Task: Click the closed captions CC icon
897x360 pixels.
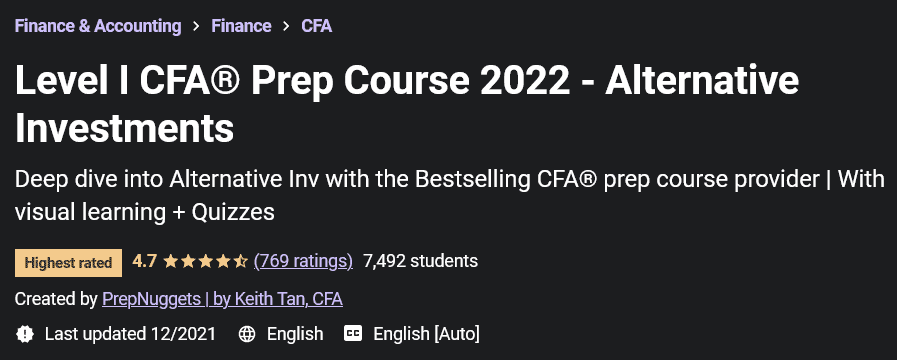Action: pos(353,333)
